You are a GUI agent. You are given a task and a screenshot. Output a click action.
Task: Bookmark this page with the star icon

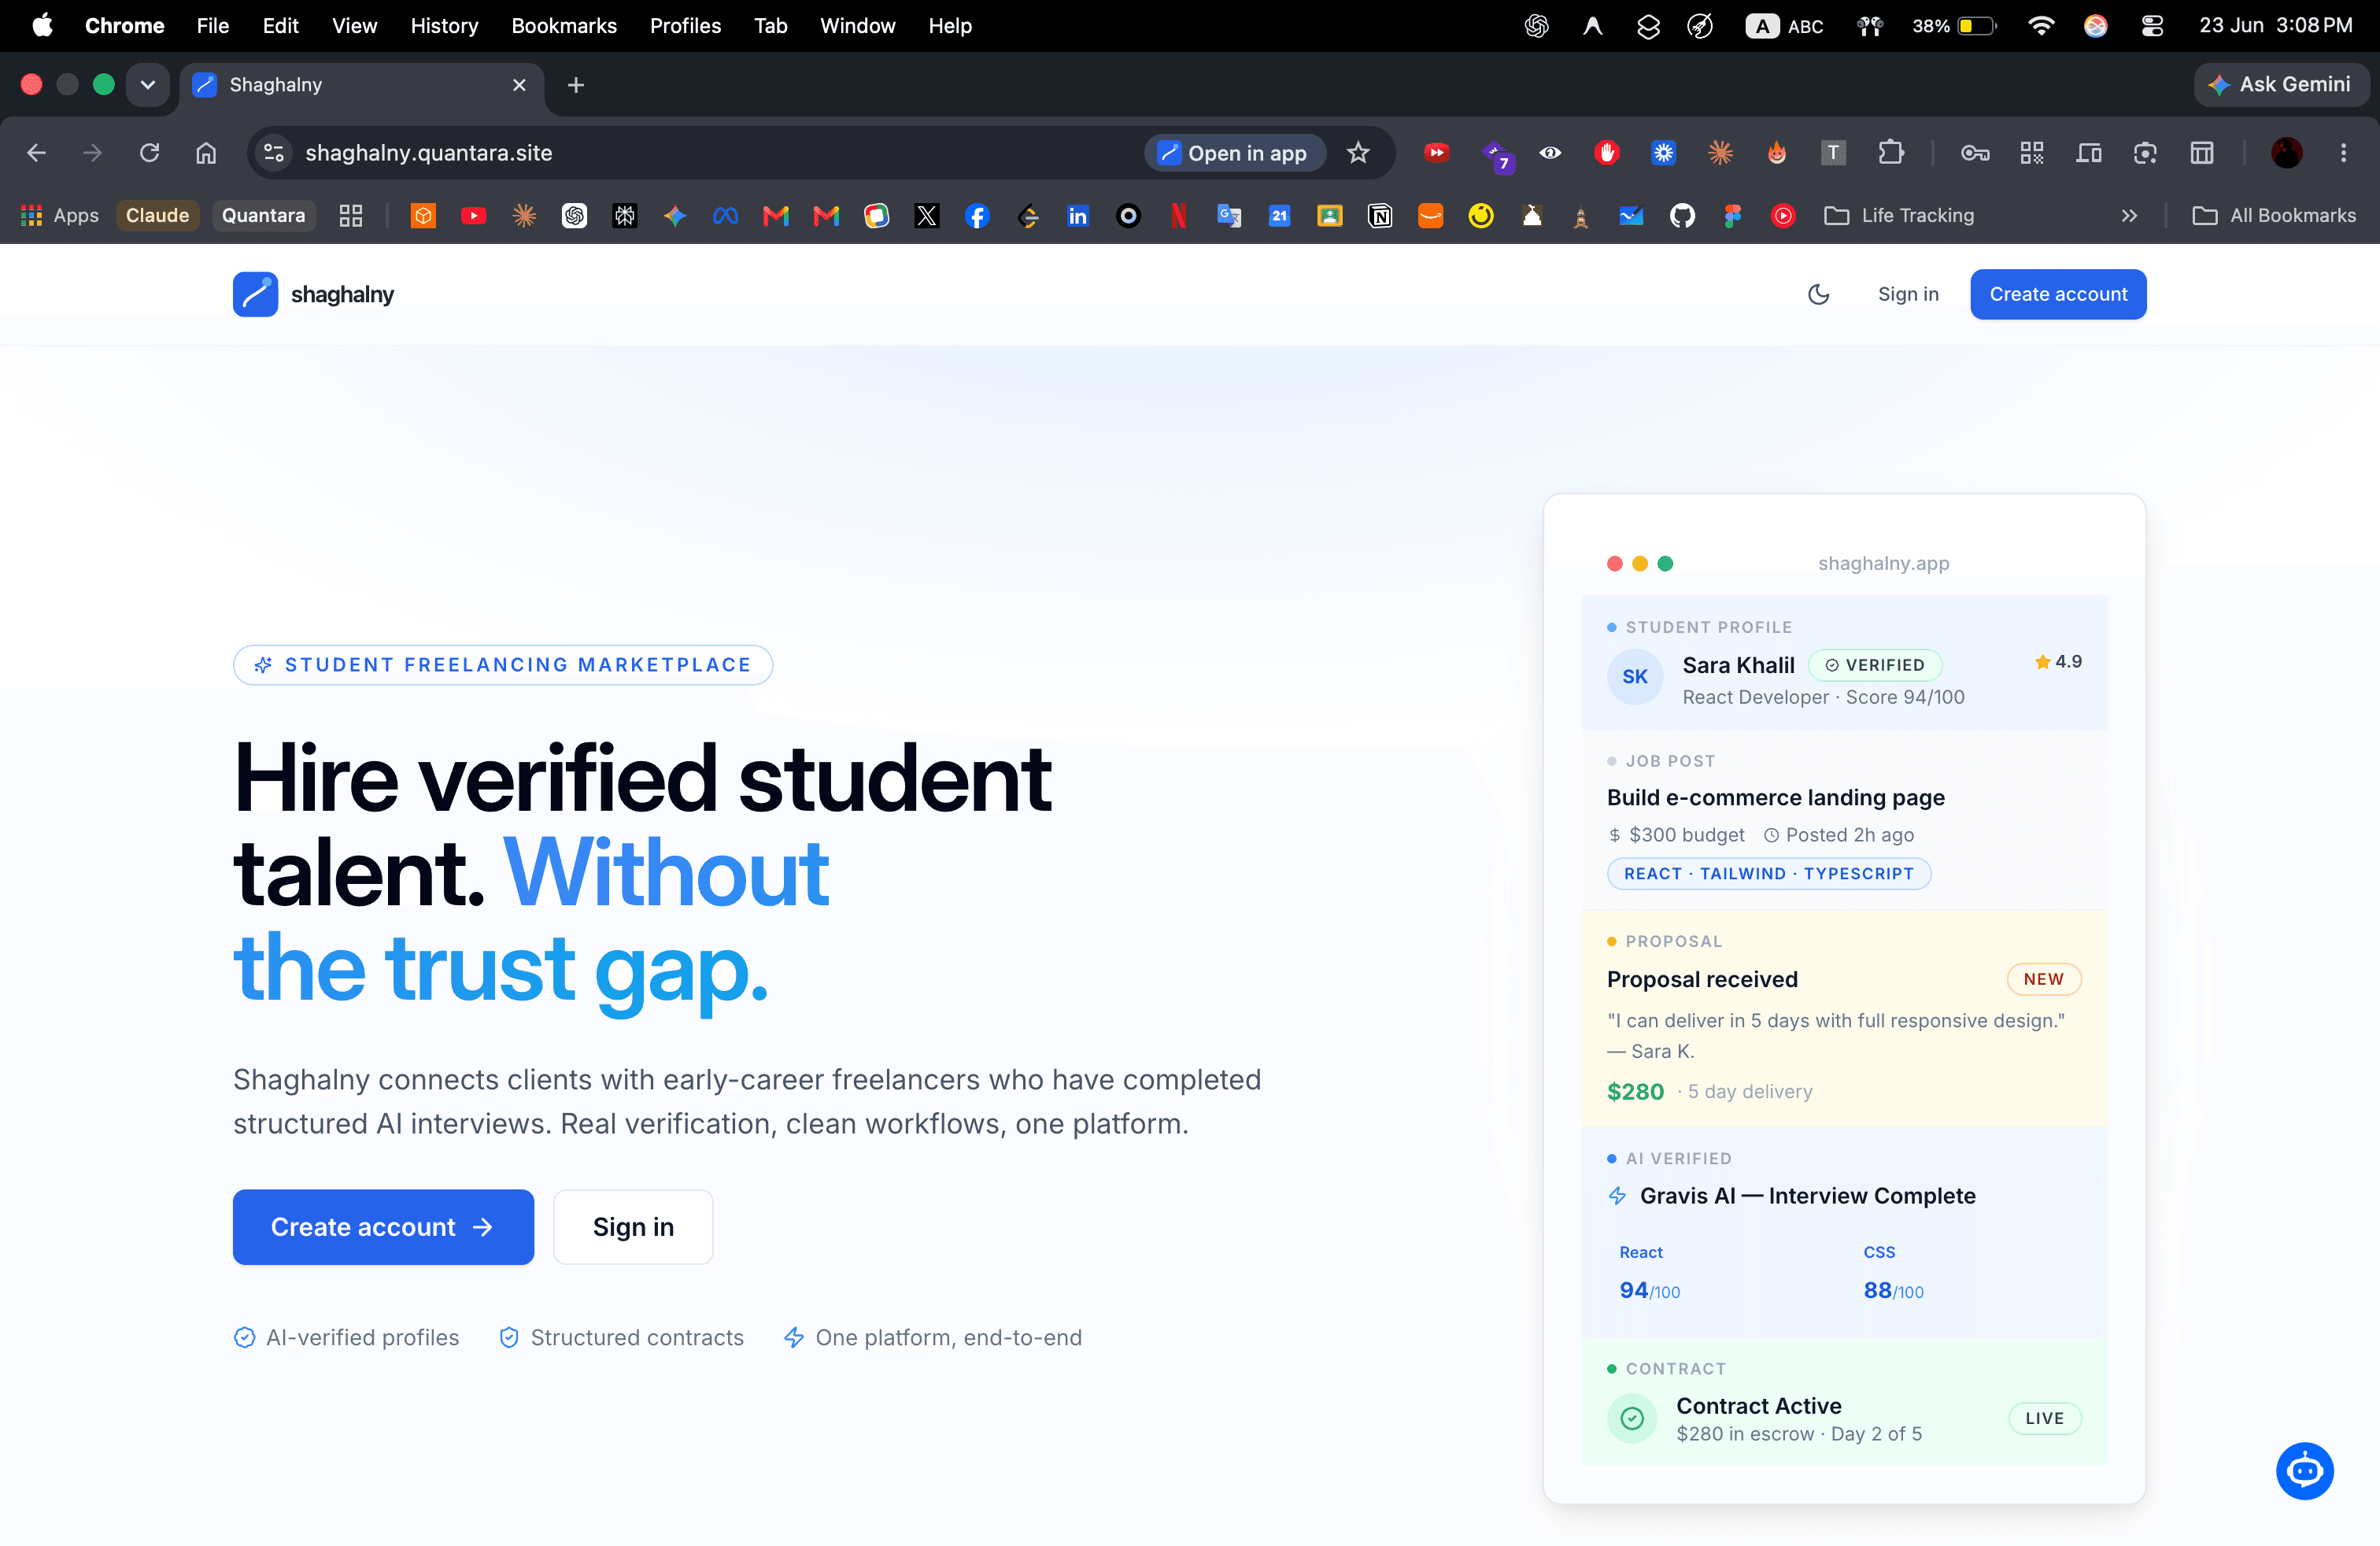(x=1357, y=153)
